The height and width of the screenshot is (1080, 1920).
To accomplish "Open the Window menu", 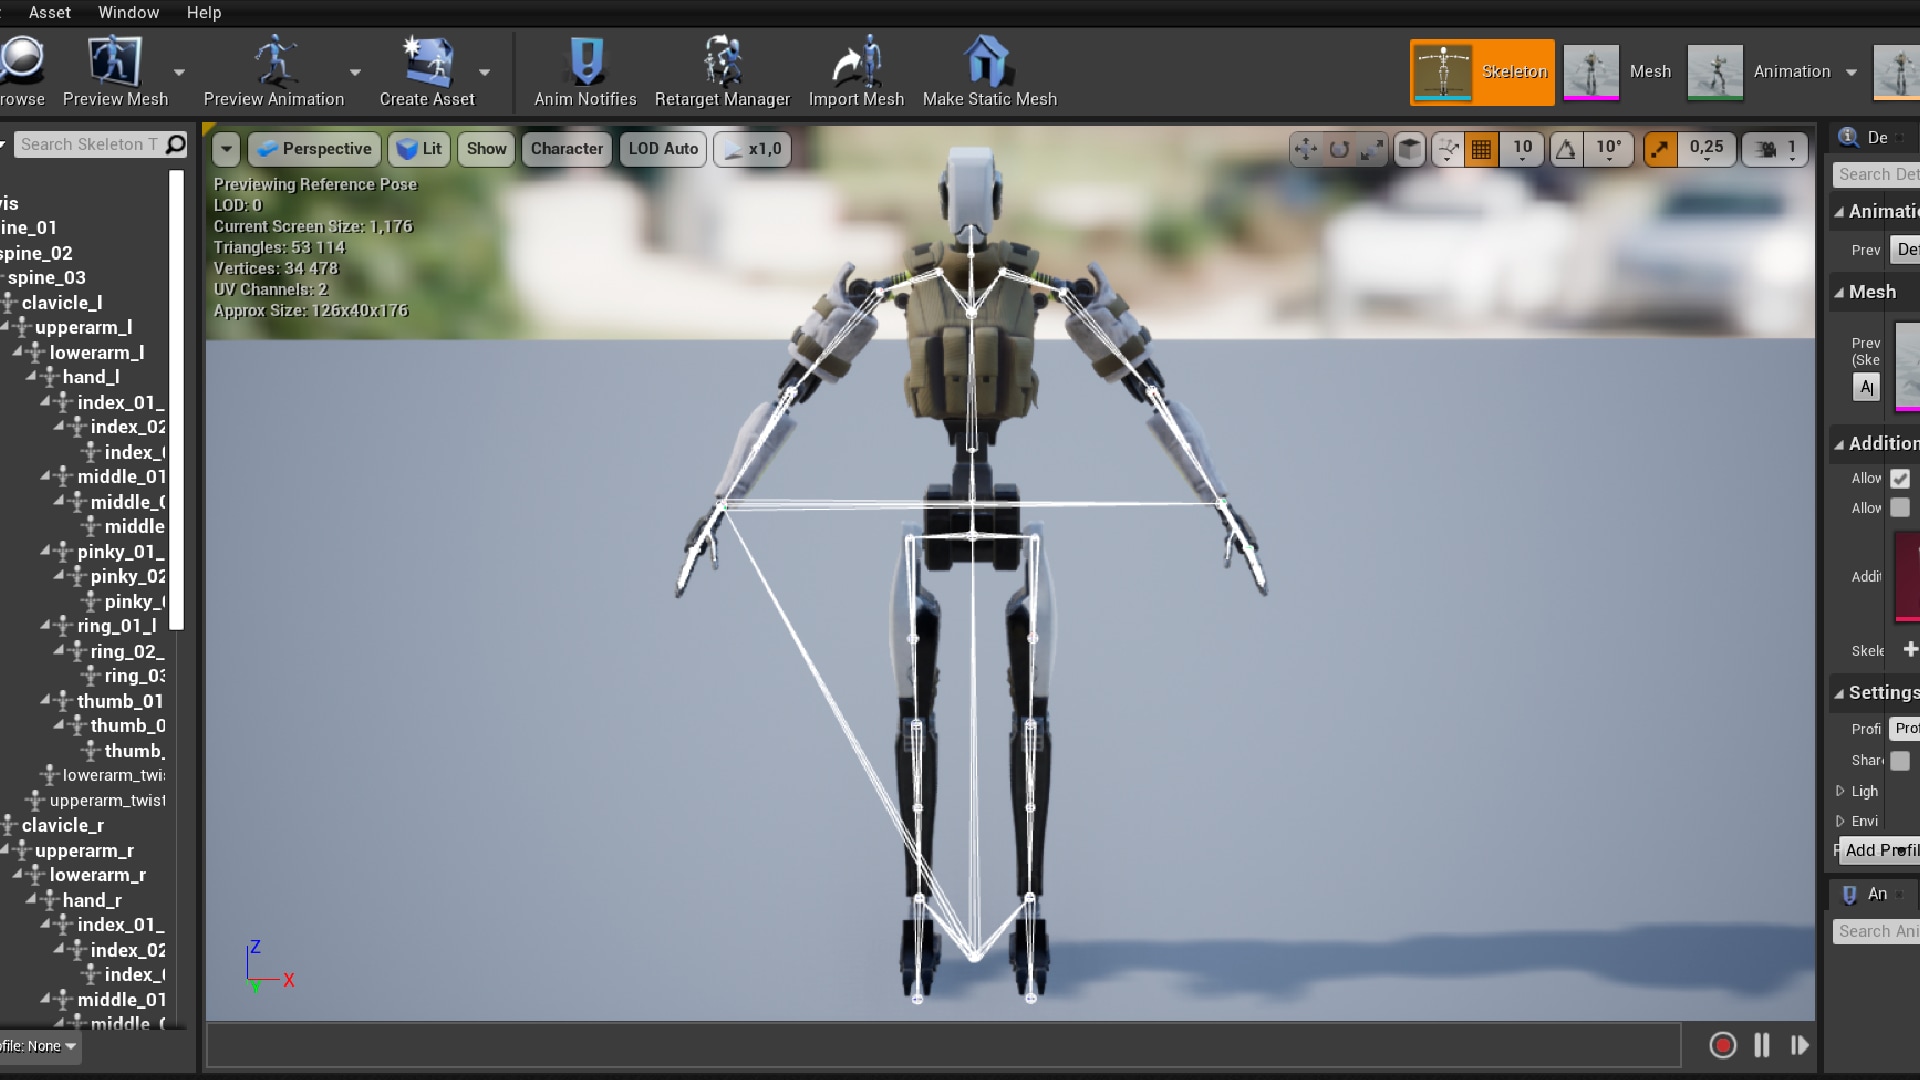I will [x=128, y=12].
